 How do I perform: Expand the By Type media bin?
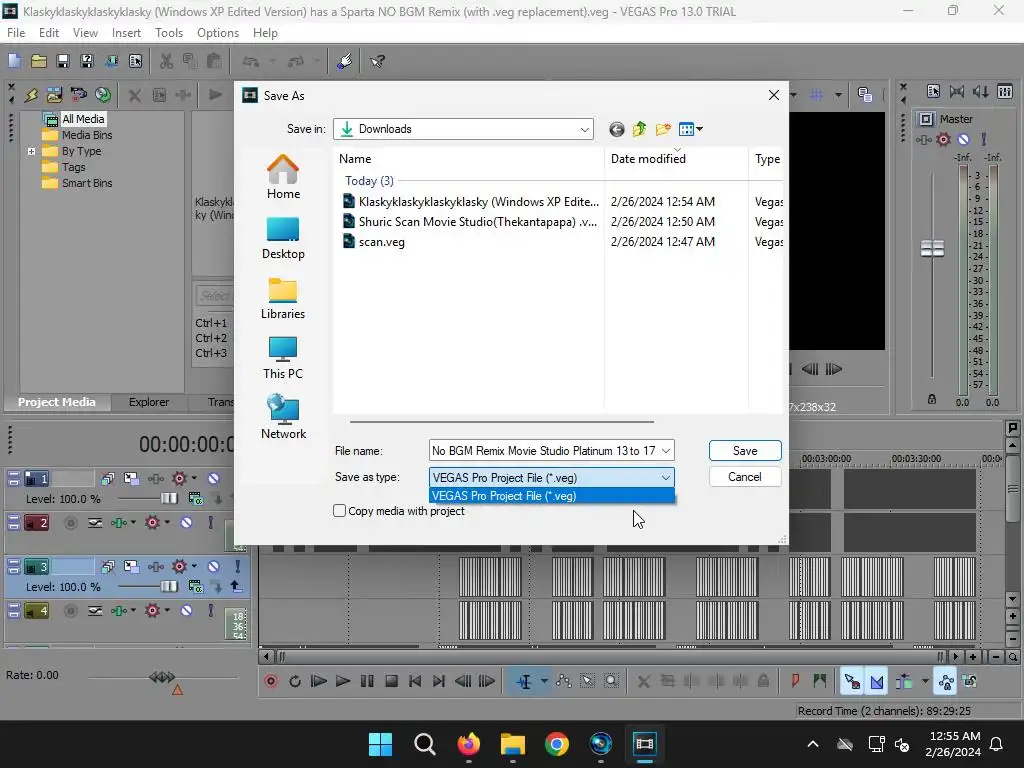coord(31,151)
